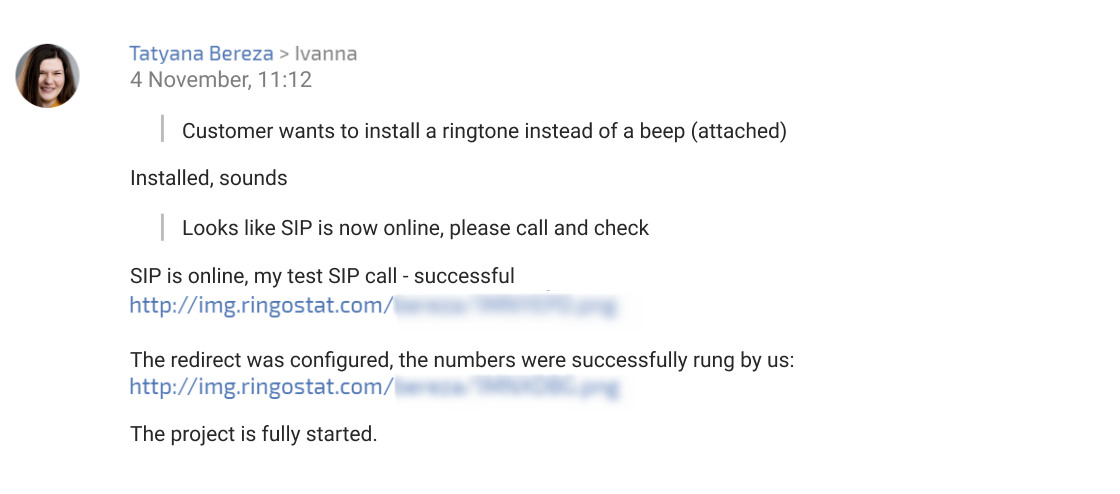Screen dimensions: 1120x494
Task: Open Tatyana Bereza's profile photo
Action: pos(47,76)
